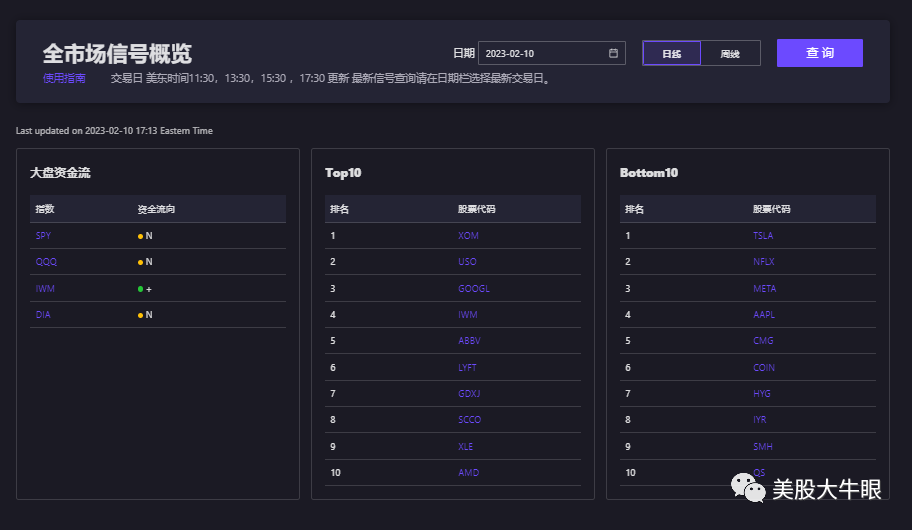This screenshot has height=530, width=912.
Task: Click the 大盘资金流 panel heading
Action: click(x=60, y=173)
